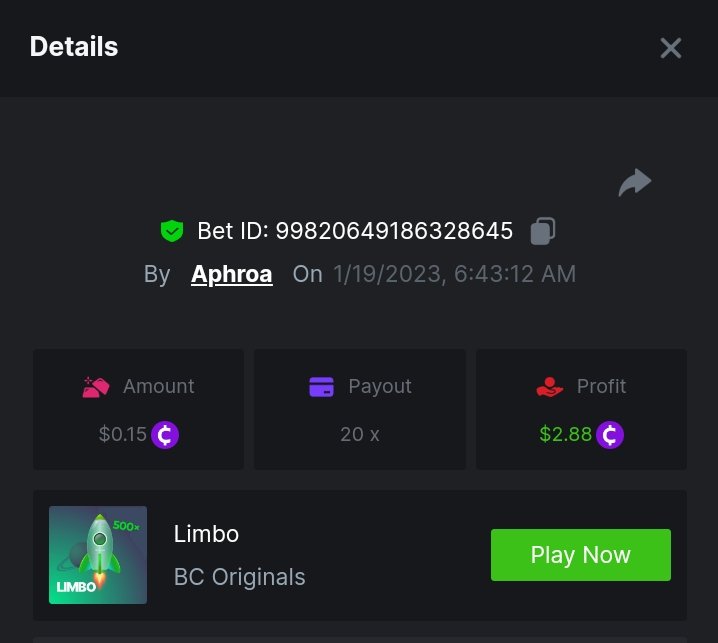Click the currency coin beside $0.15
The image size is (718, 643).
[x=165, y=435]
